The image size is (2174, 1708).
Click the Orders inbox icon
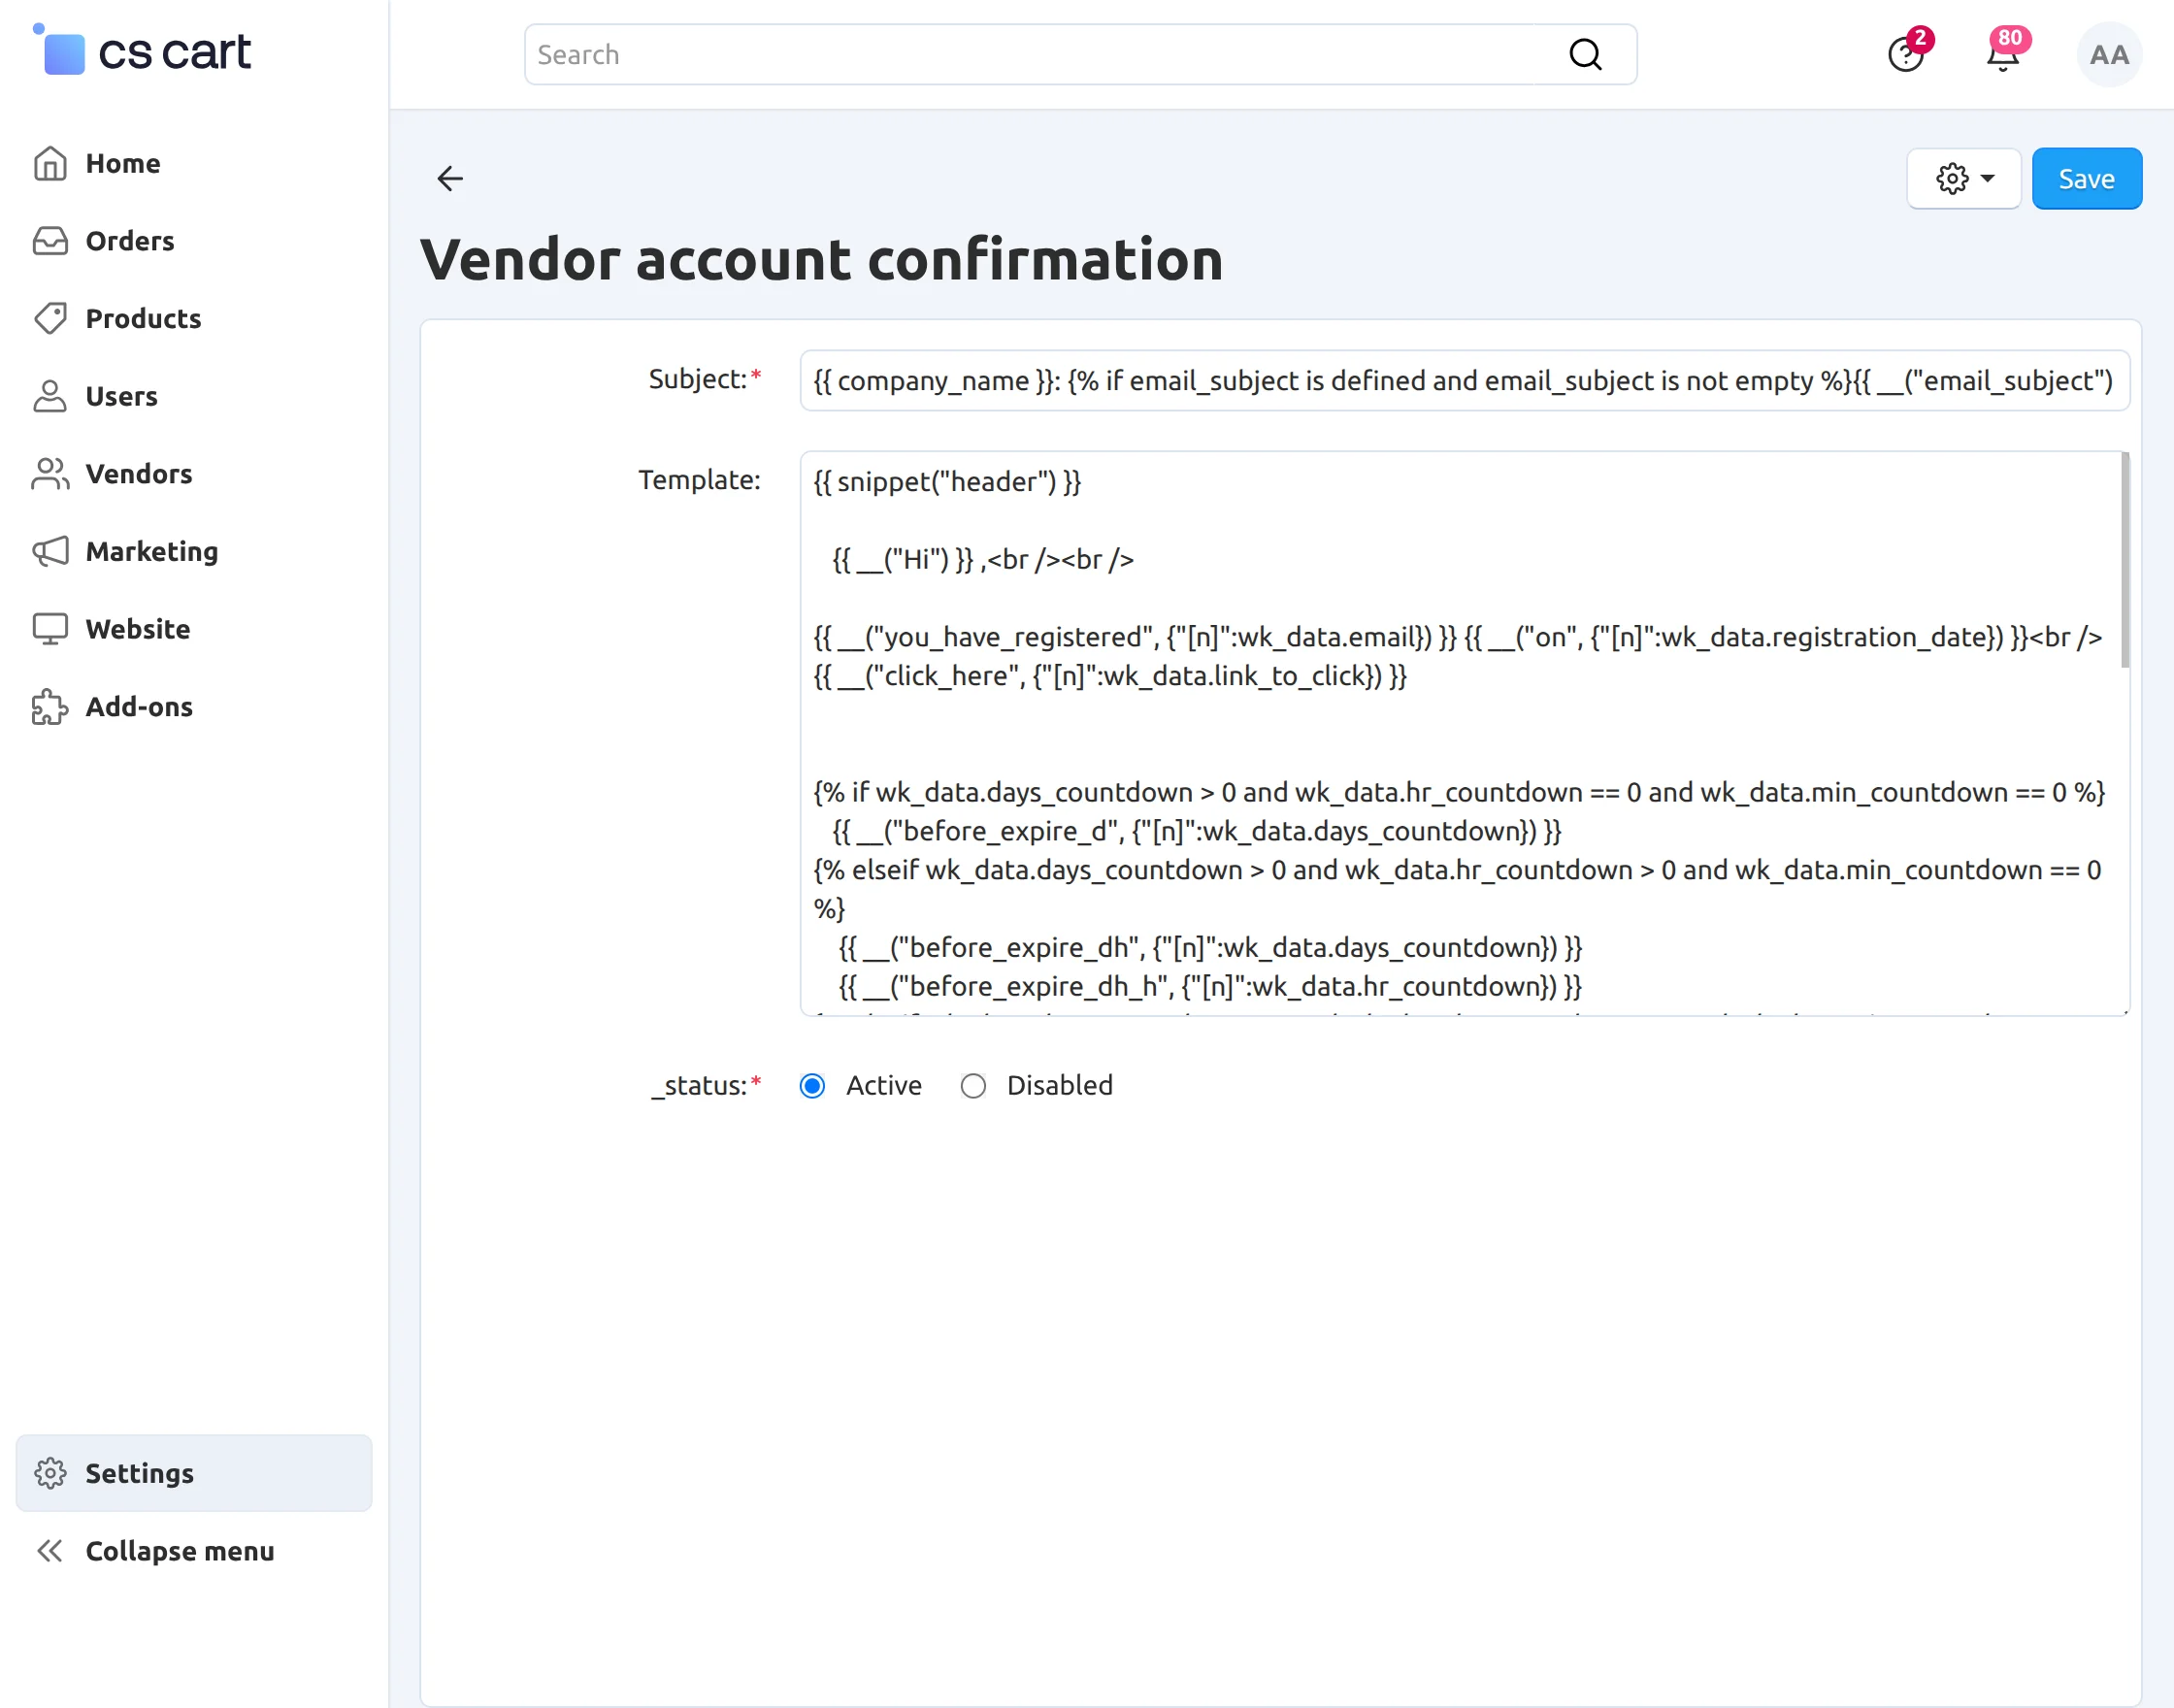(x=50, y=241)
